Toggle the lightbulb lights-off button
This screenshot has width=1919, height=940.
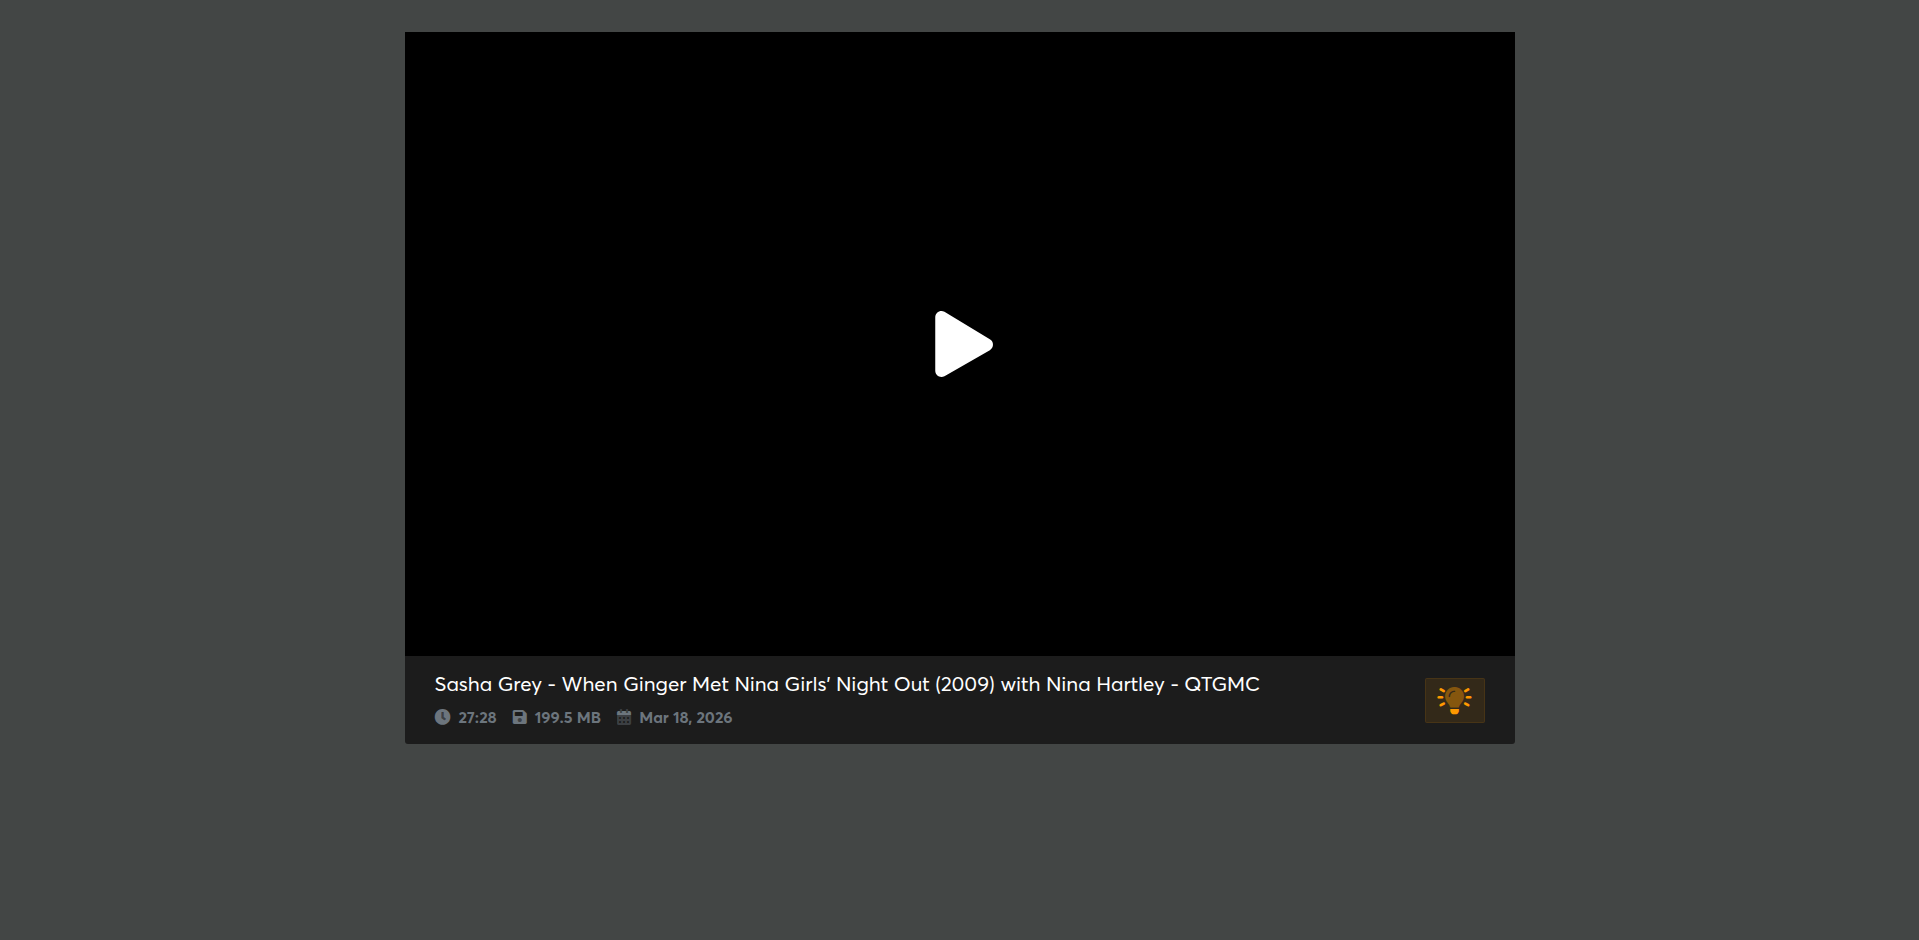click(x=1454, y=700)
